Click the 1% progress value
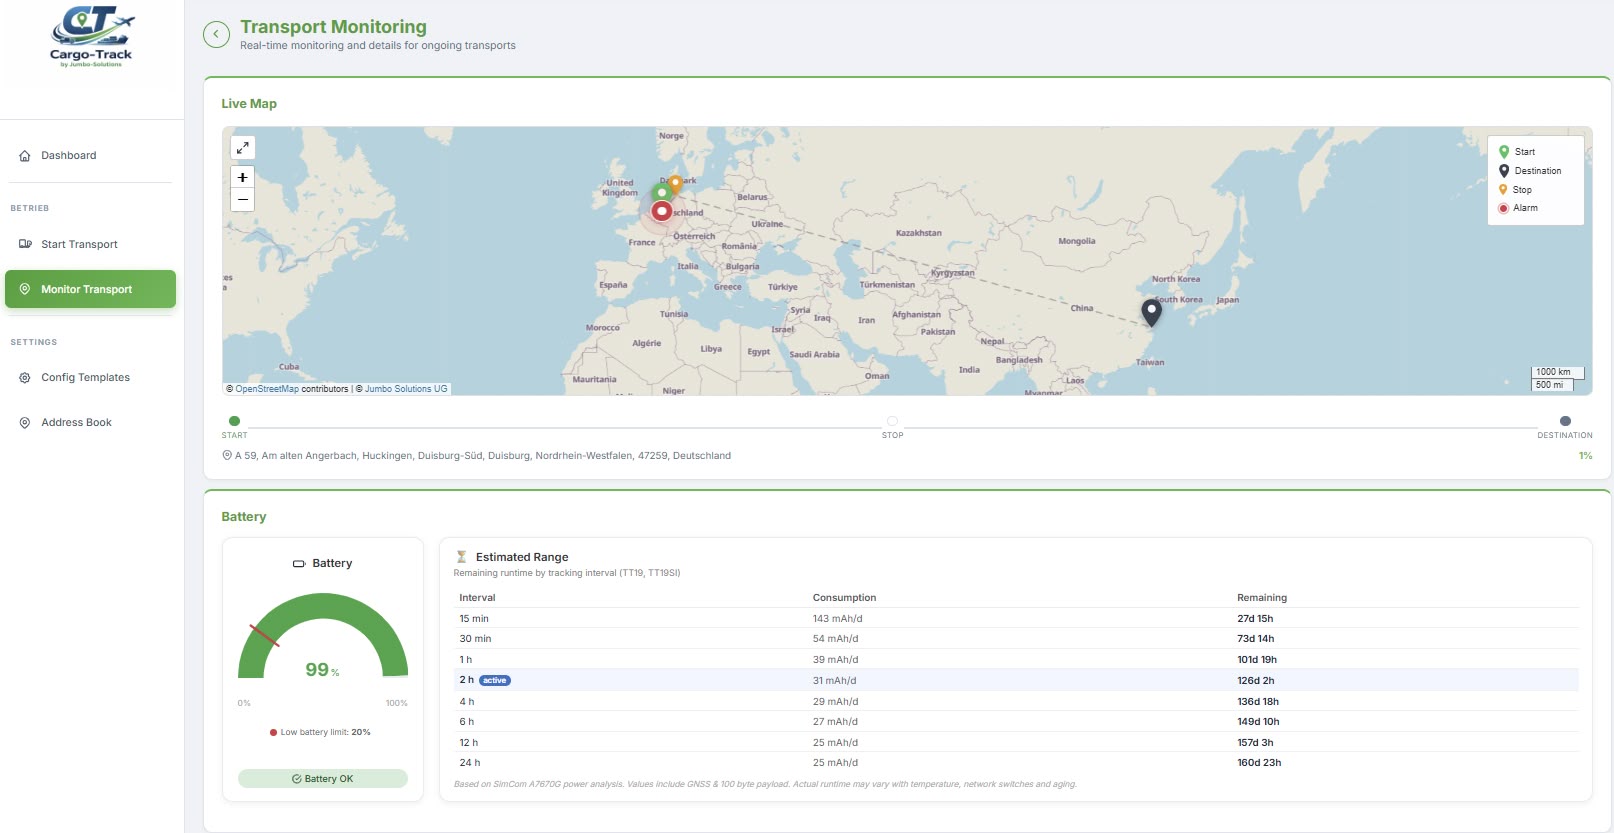Image resolution: width=1614 pixels, height=833 pixels. 1585,456
